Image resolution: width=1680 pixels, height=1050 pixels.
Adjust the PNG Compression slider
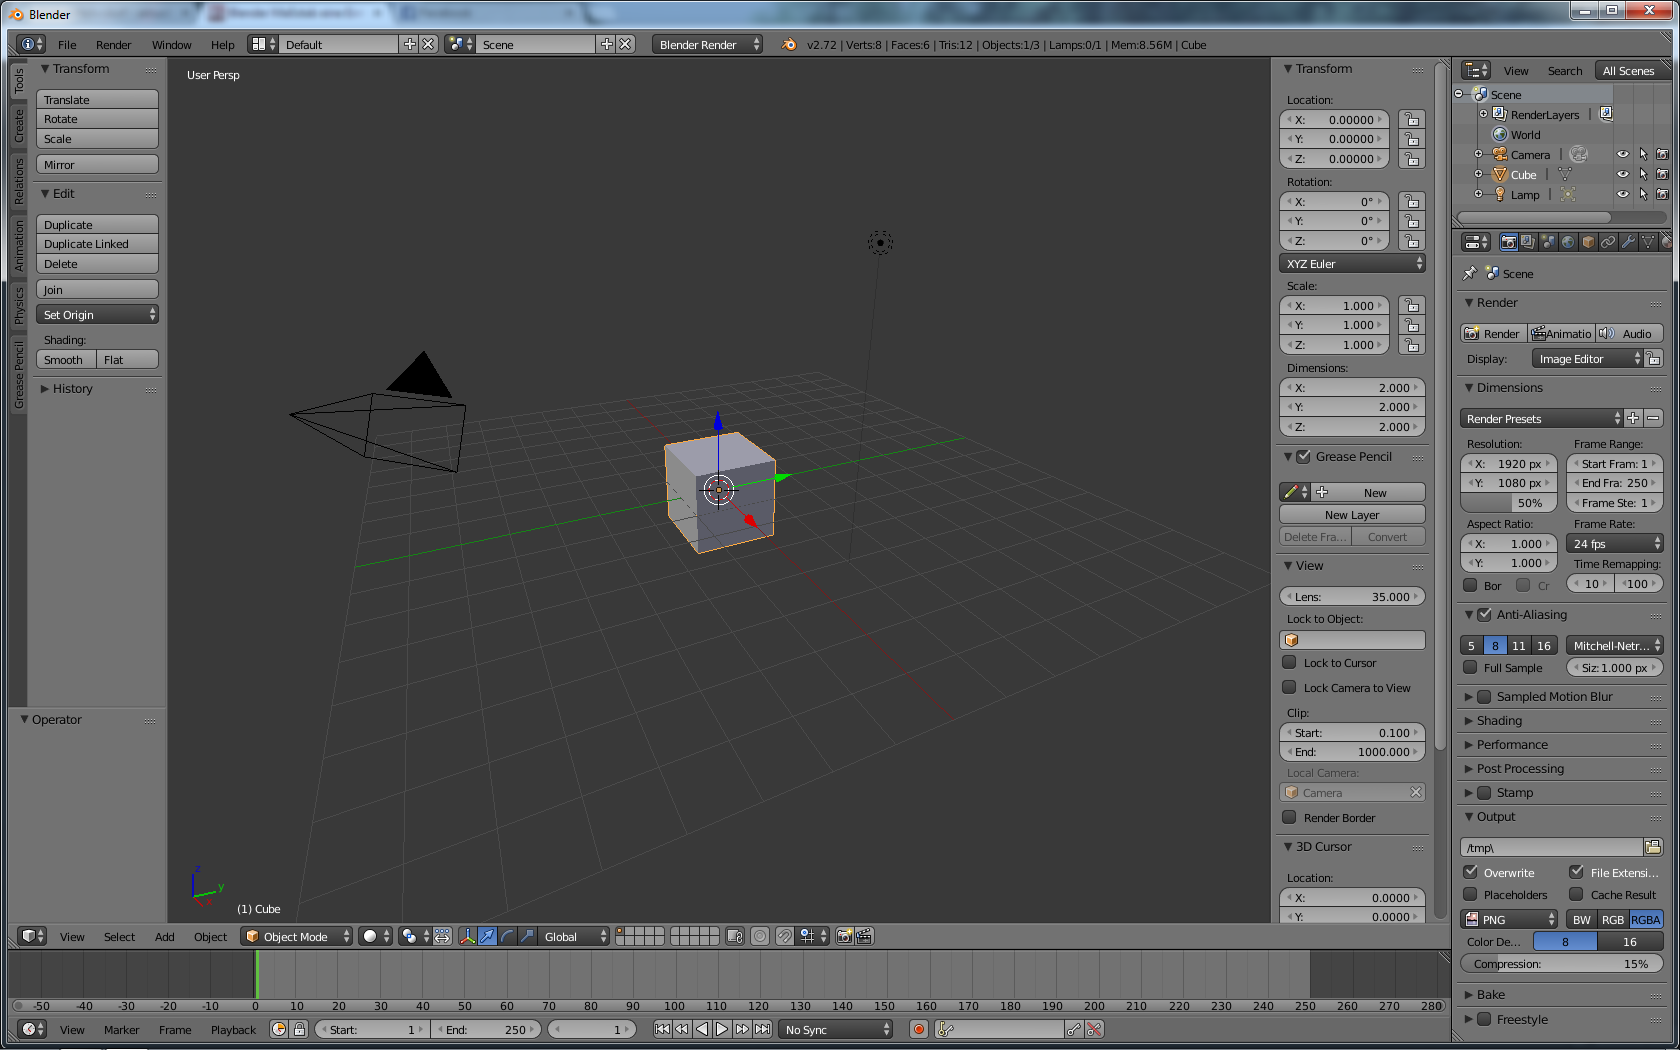pos(1561,964)
